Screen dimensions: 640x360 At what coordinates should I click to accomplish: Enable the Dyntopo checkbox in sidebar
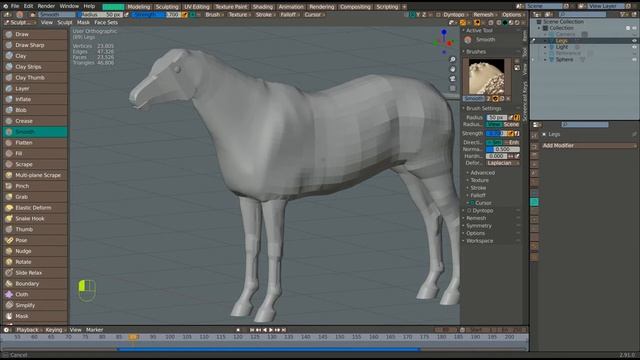(469, 211)
